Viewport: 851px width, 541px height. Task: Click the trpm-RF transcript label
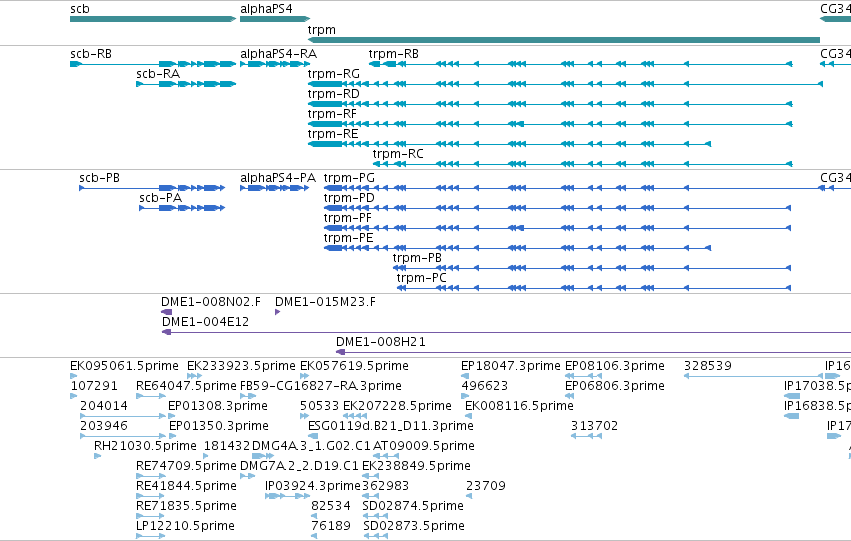[x=332, y=114]
